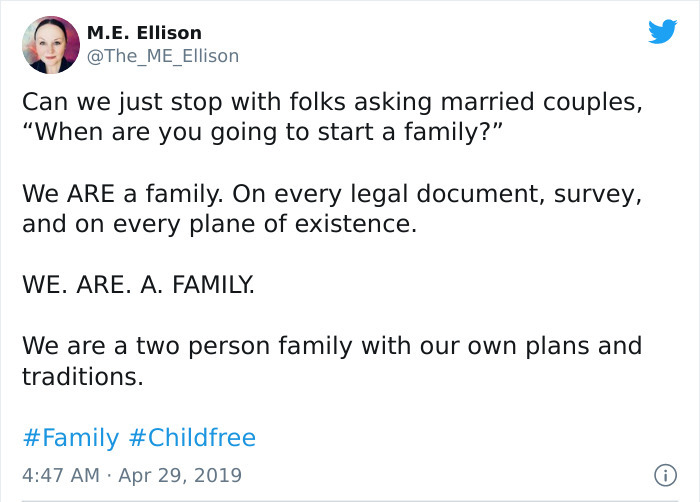700x502 pixels.
Task: Click the divider line below the timestamp
Action: tap(350, 501)
